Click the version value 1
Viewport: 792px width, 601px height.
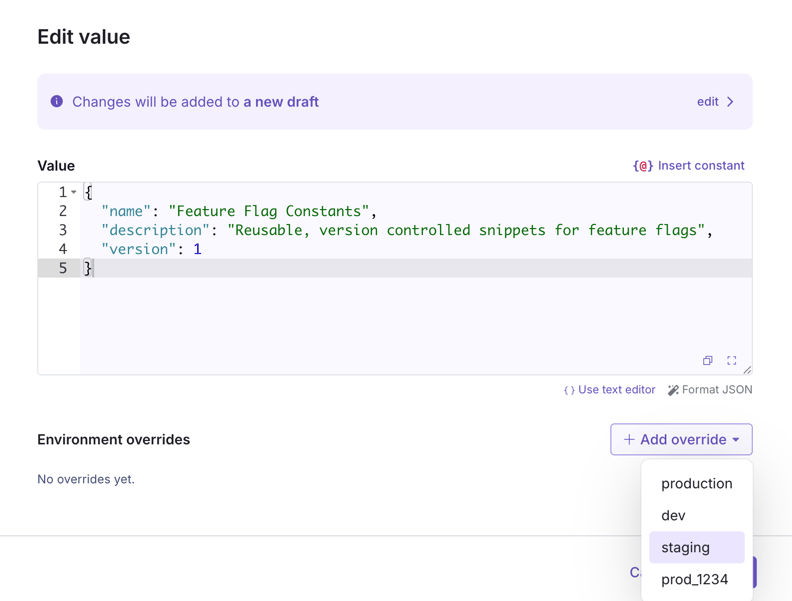click(197, 249)
